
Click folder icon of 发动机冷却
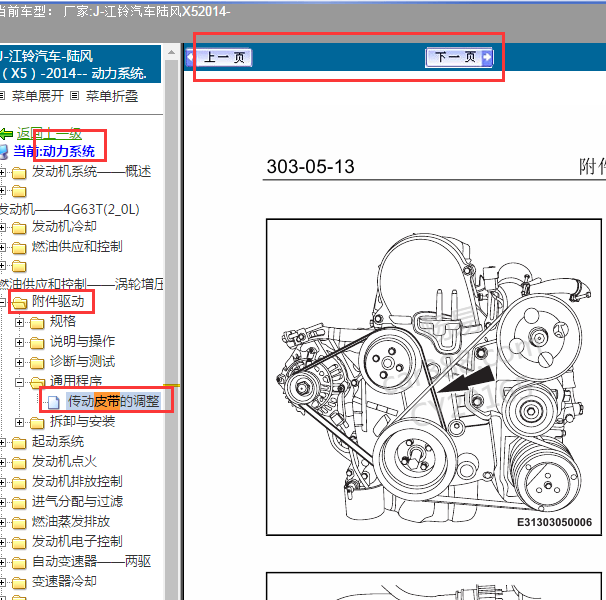click(19, 228)
